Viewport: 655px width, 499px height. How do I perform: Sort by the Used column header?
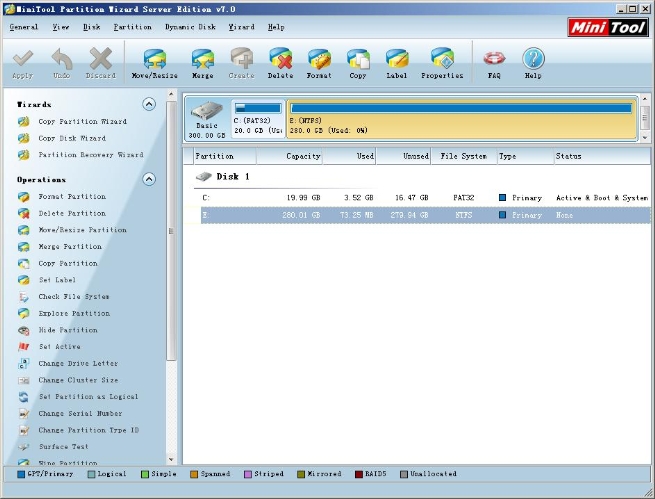349,156
